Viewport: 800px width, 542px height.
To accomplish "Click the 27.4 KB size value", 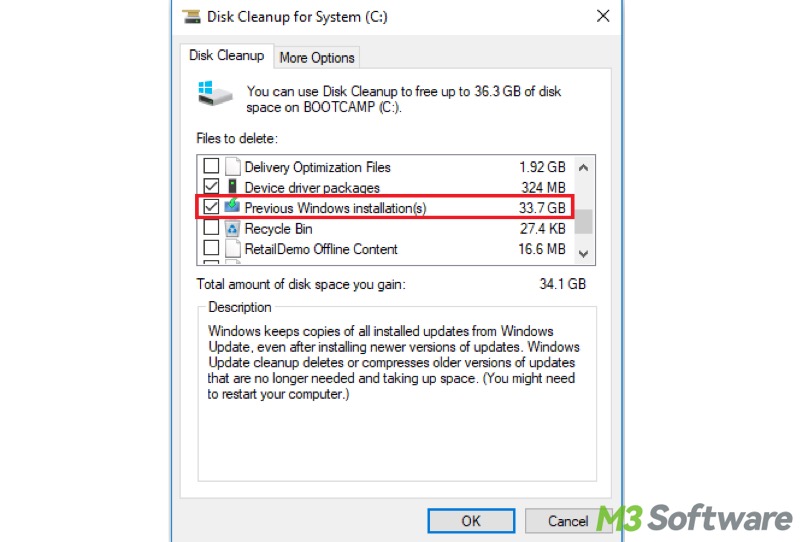I will (x=542, y=229).
